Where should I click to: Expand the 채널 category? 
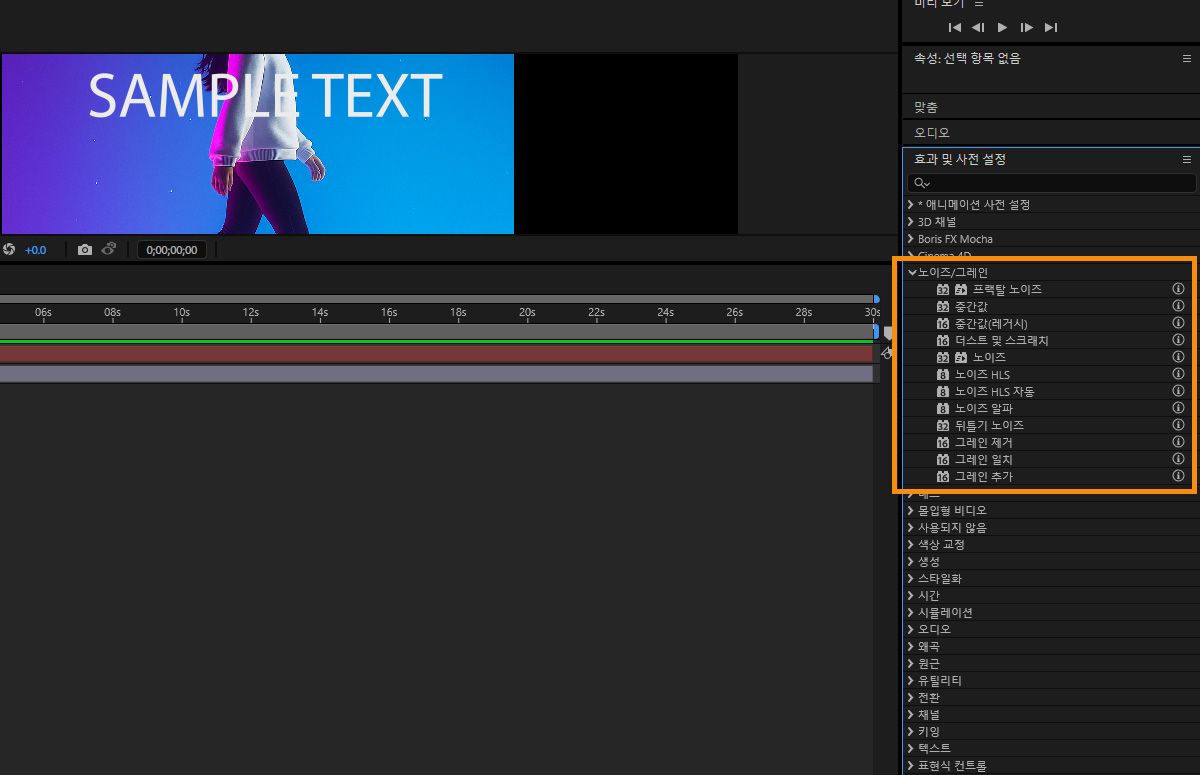[x=911, y=714]
